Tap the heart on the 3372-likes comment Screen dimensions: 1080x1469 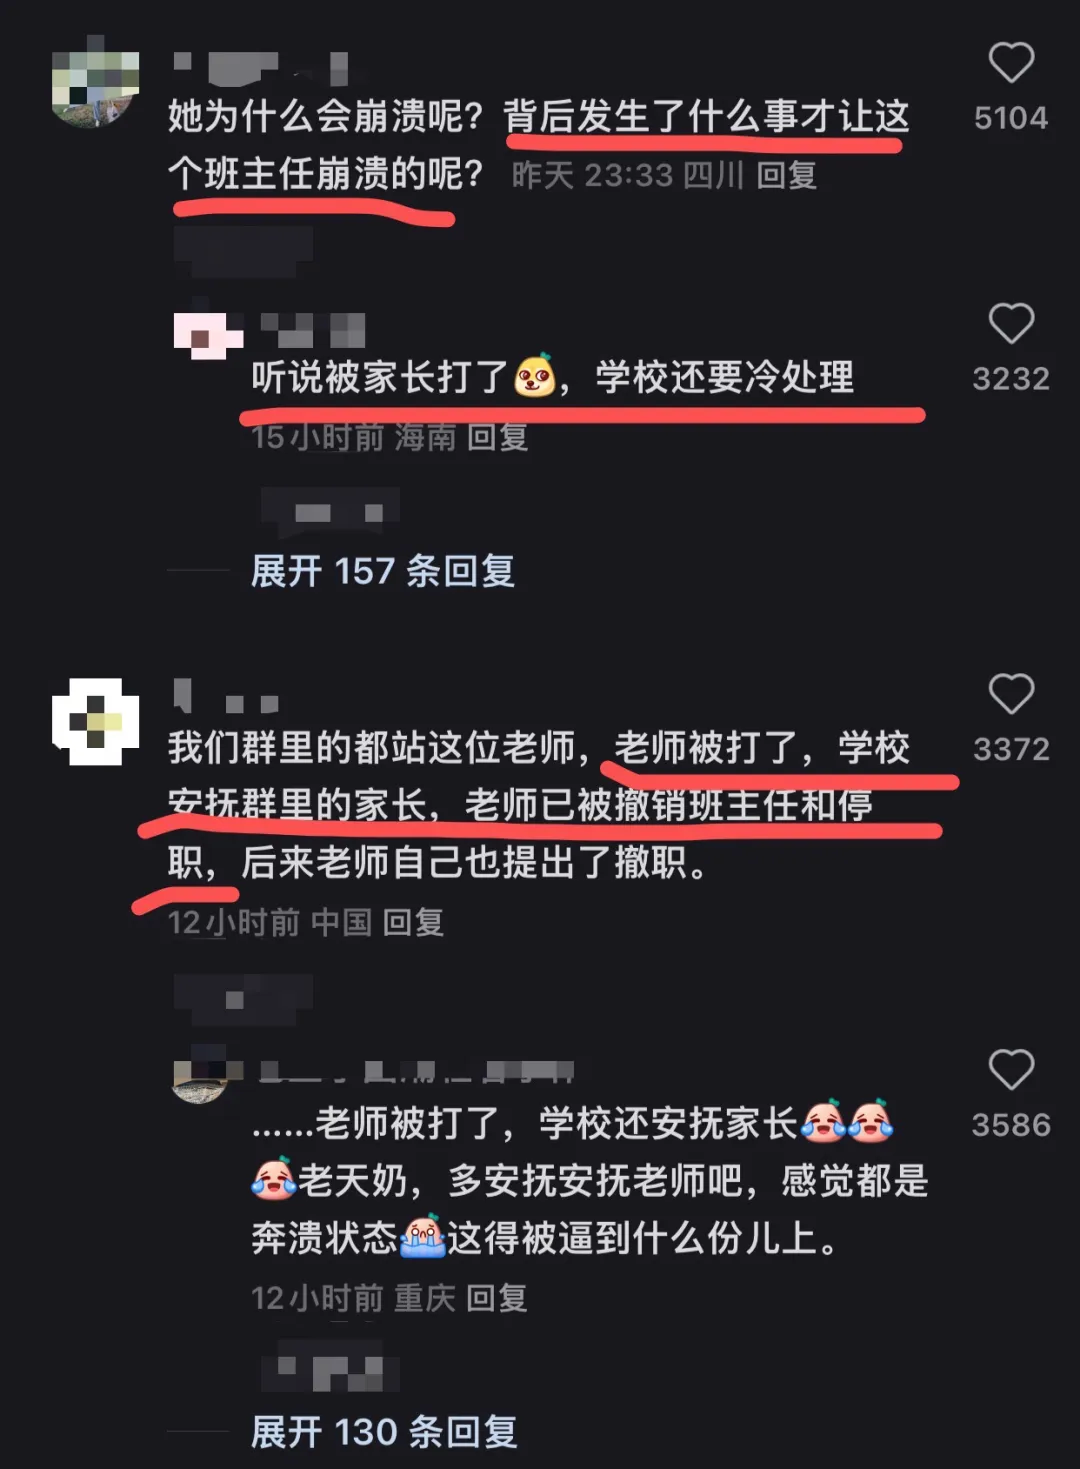click(x=1011, y=694)
